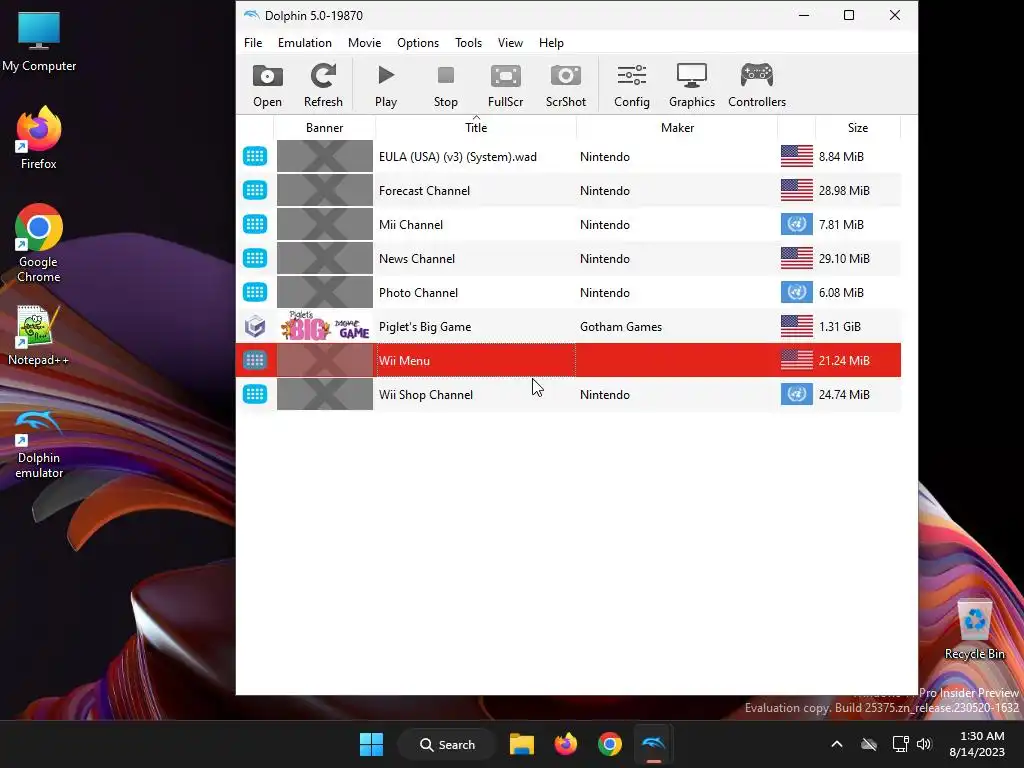Click the missing banner of News Channel

pos(325,258)
